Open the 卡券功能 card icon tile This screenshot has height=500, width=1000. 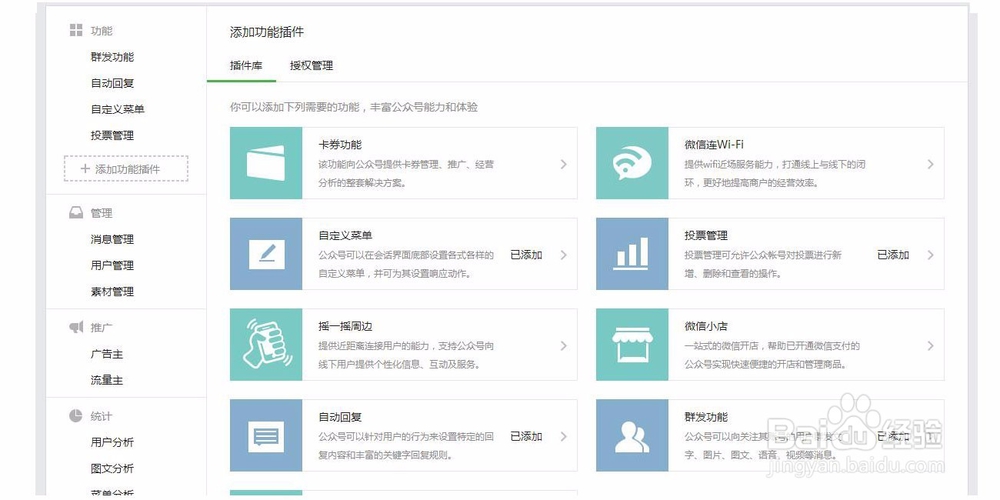tap(266, 163)
